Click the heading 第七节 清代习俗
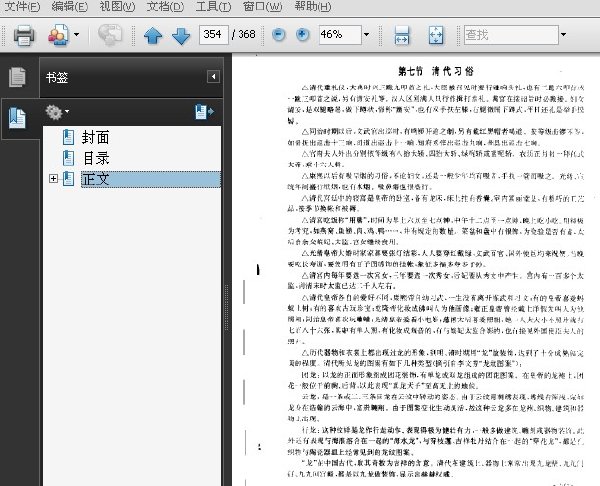This screenshot has width=600, height=486. [436, 71]
